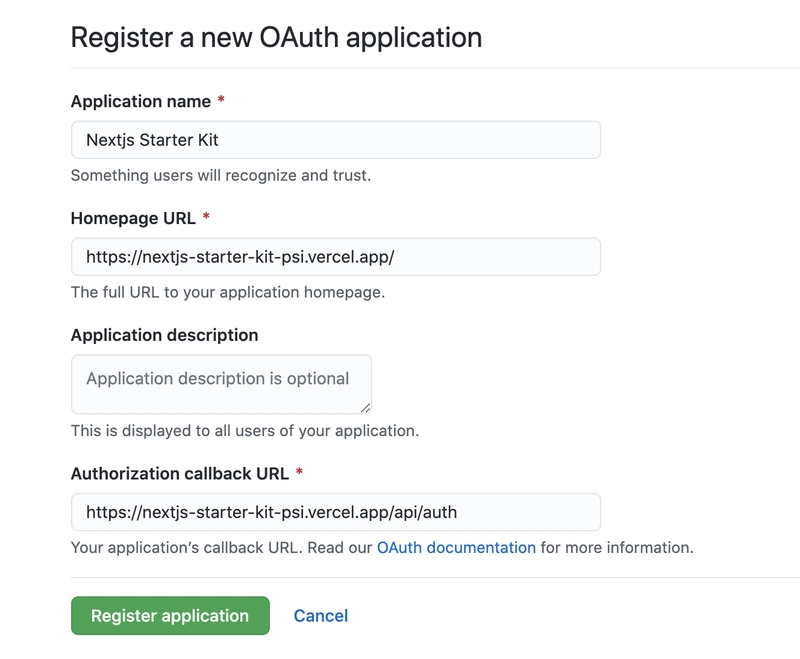Image resolution: width=800 pixels, height=659 pixels.
Task: Click the 'full URL to your application homepage' hint
Action: [x=228, y=292]
